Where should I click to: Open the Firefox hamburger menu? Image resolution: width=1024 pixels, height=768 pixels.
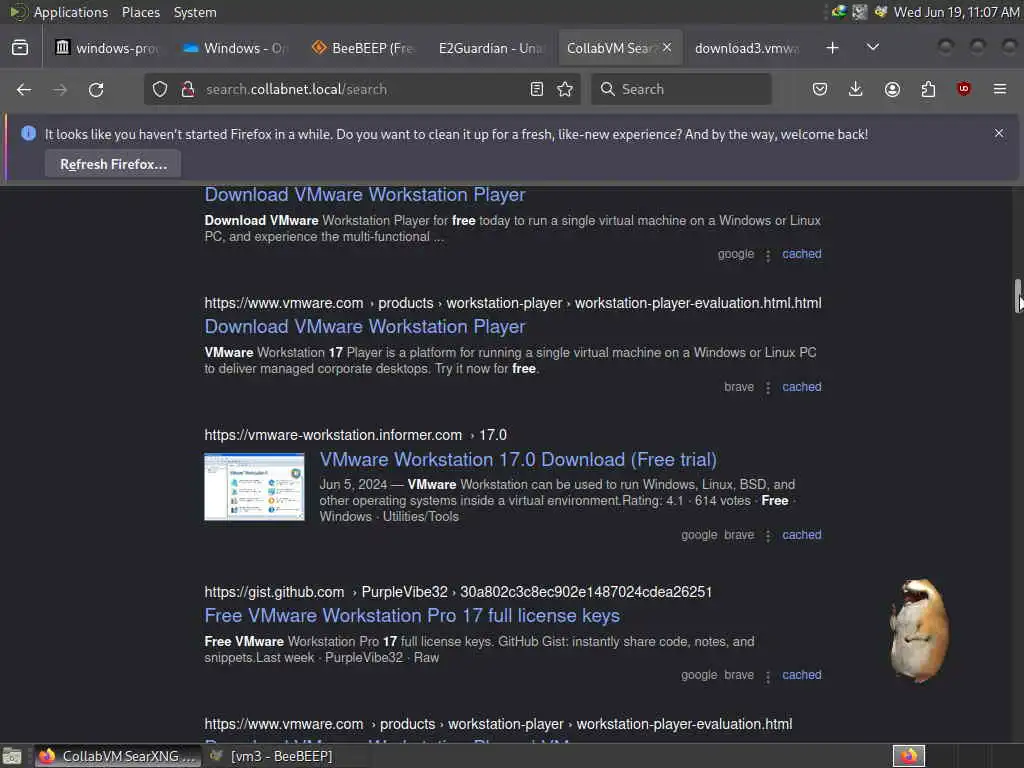[1000, 89]
